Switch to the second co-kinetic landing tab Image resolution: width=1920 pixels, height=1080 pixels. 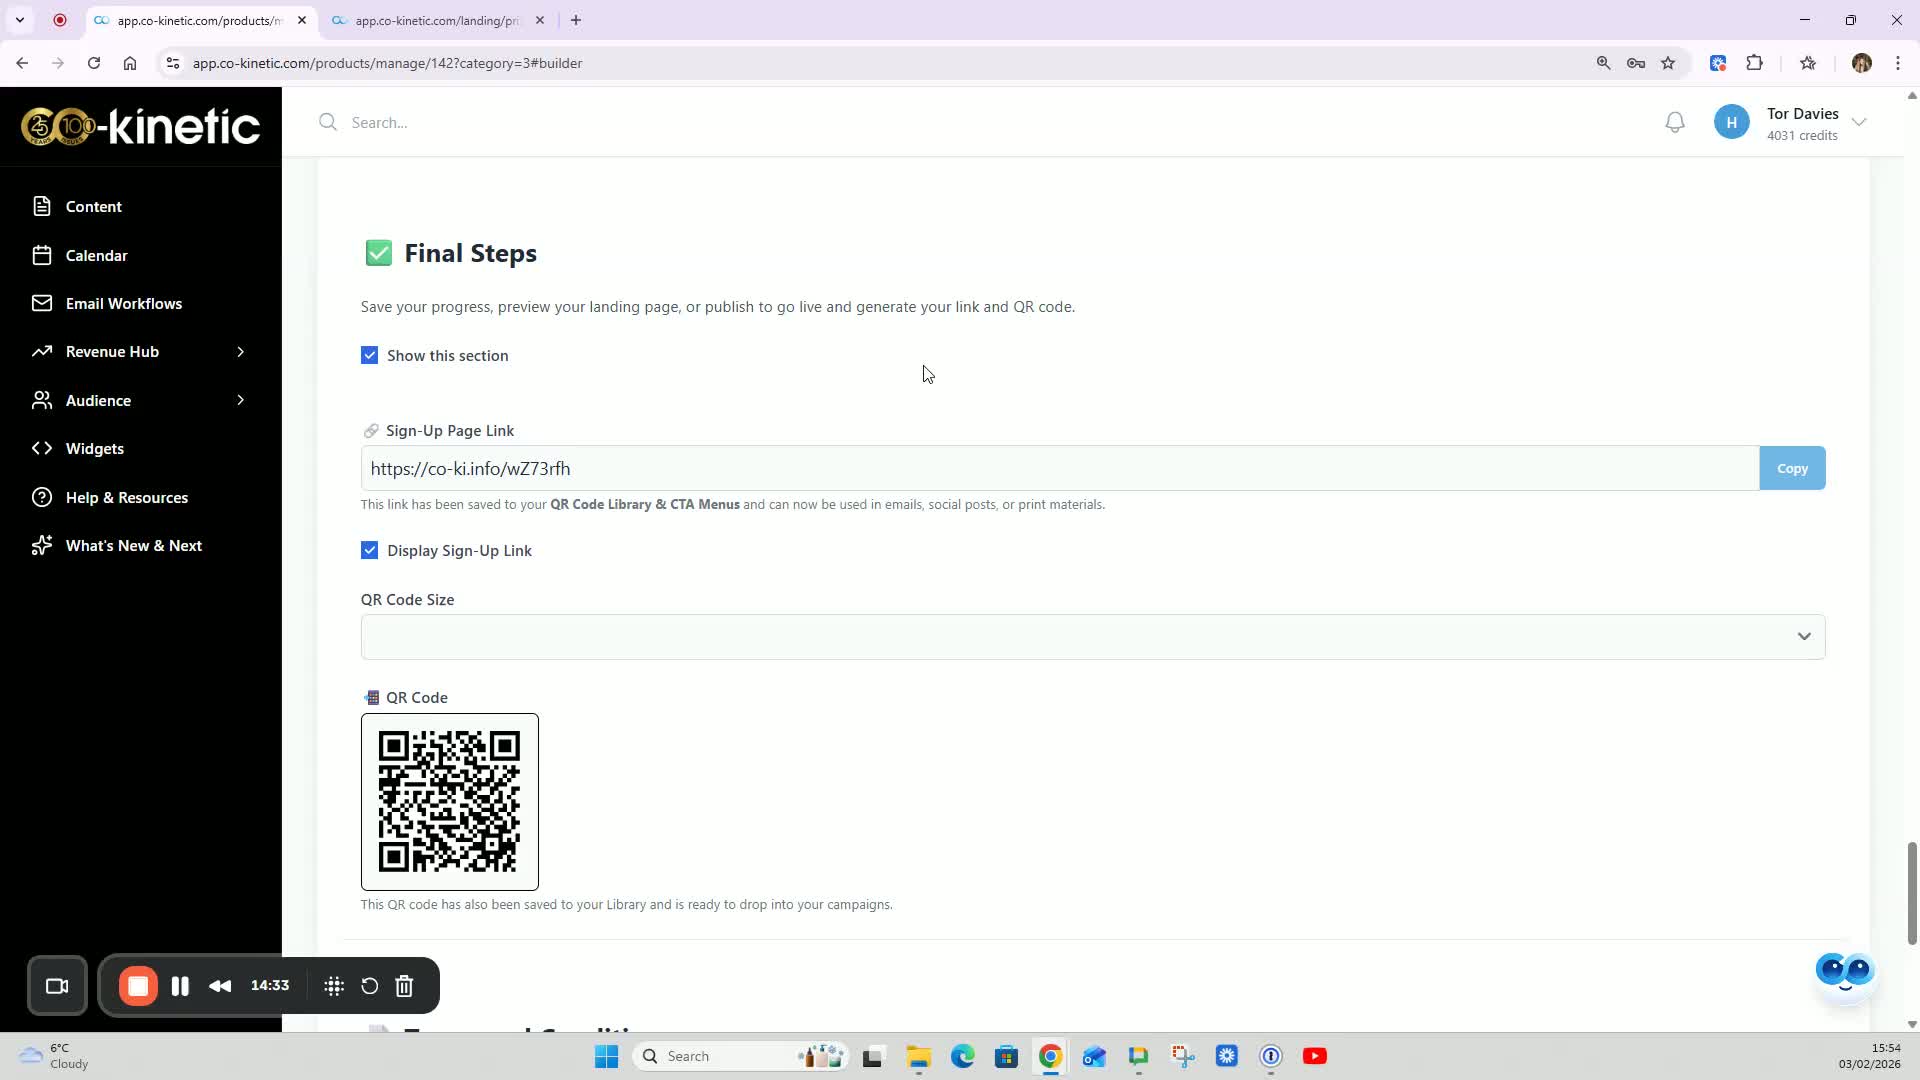(437, 20)
